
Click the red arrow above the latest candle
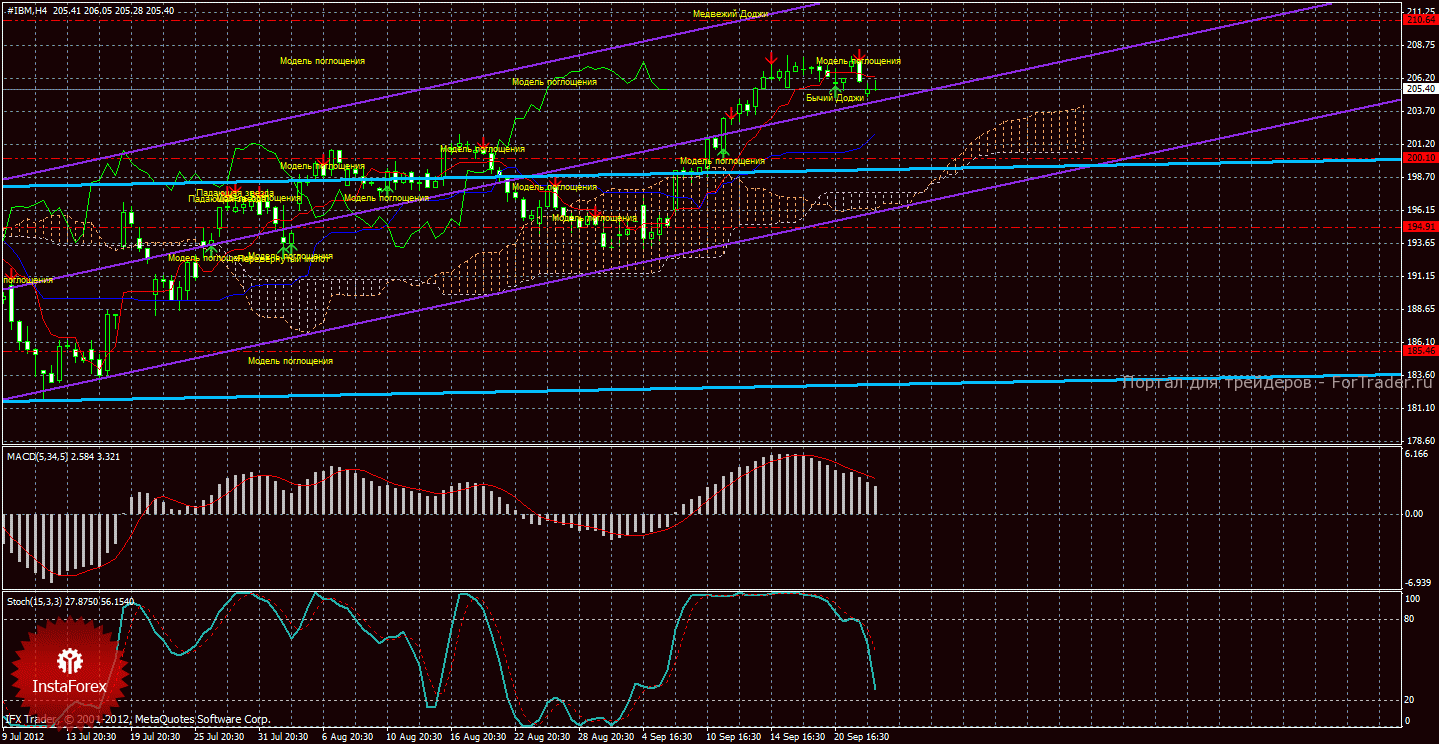click(858, 56)
